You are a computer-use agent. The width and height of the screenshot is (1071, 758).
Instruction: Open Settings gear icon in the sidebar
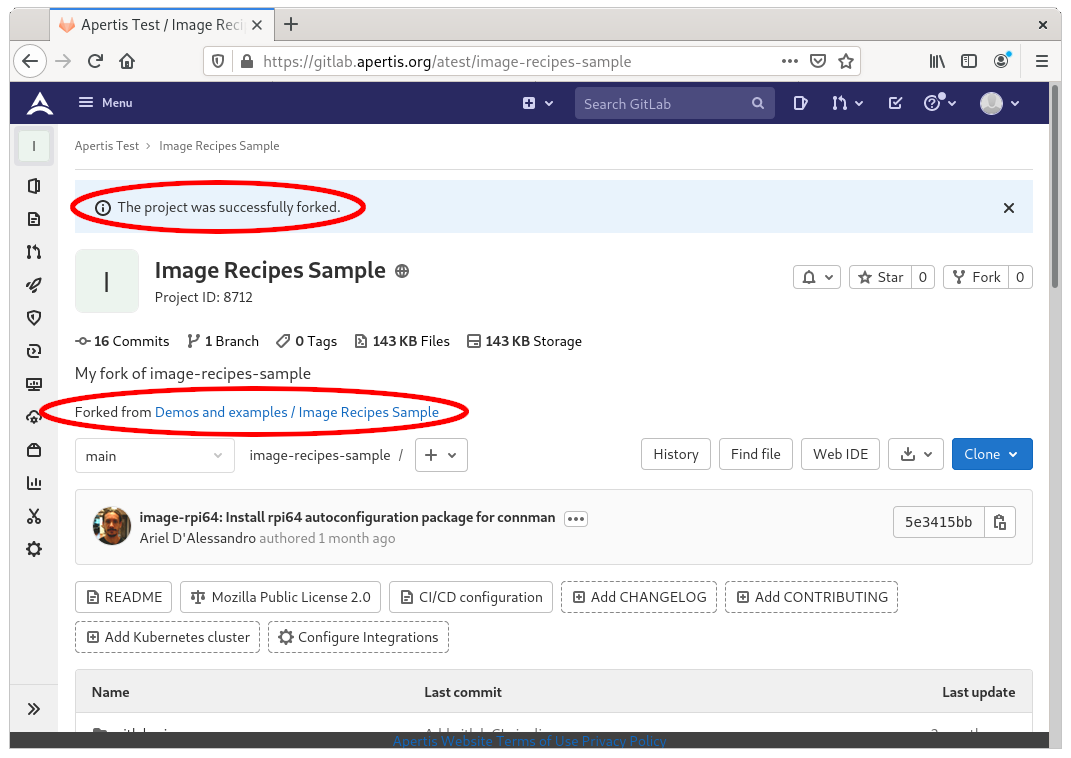click(x=33, y=549)
